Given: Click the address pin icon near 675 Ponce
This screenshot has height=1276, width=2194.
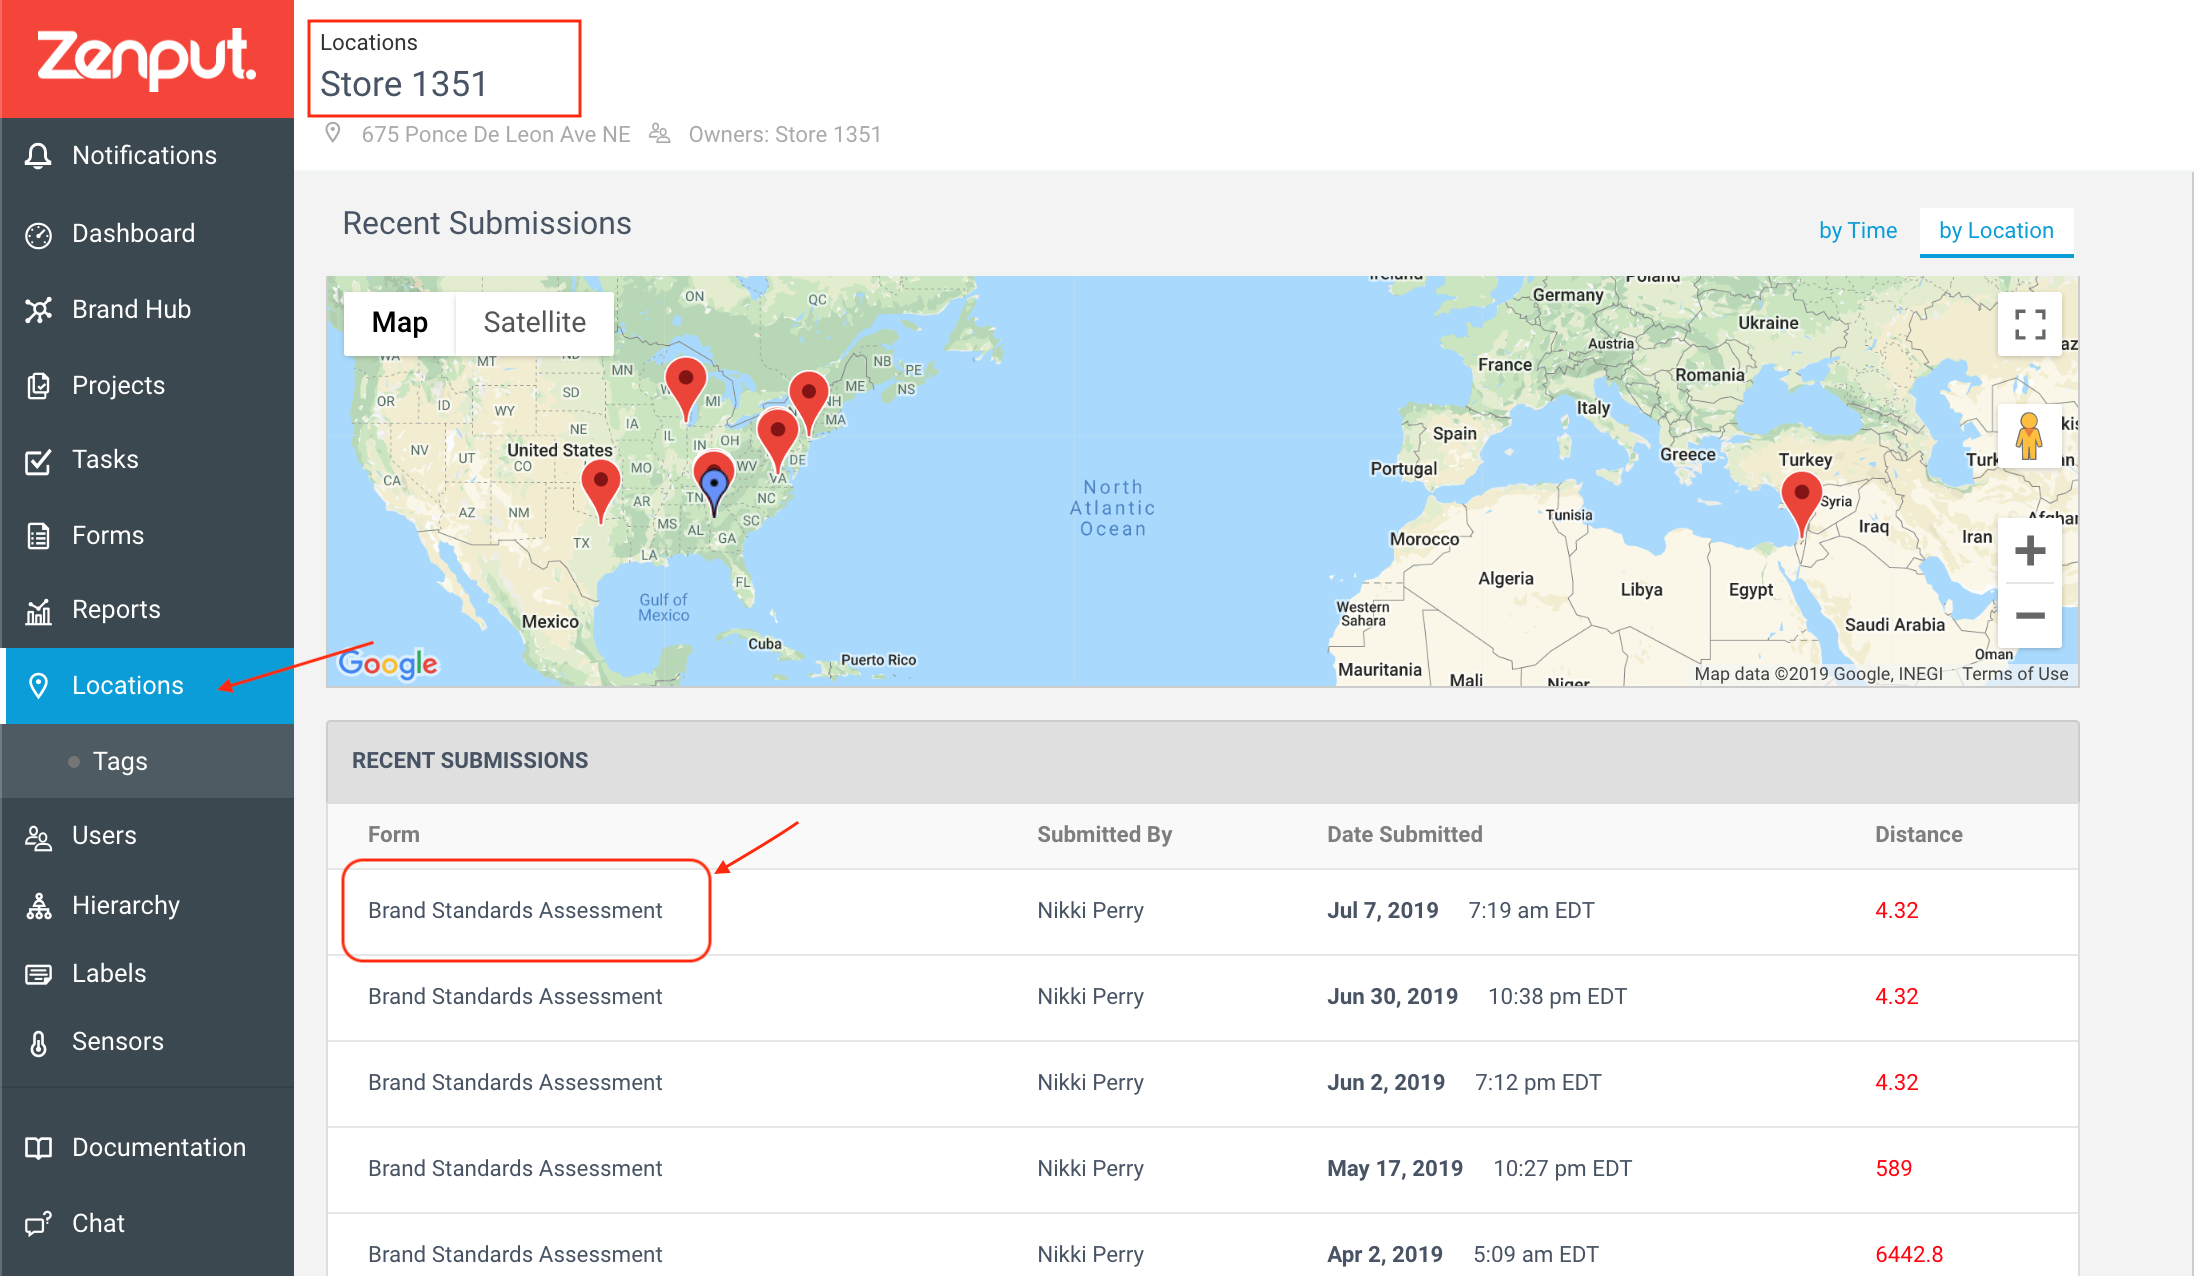Looking at the screenshot, I should point(333,133).
